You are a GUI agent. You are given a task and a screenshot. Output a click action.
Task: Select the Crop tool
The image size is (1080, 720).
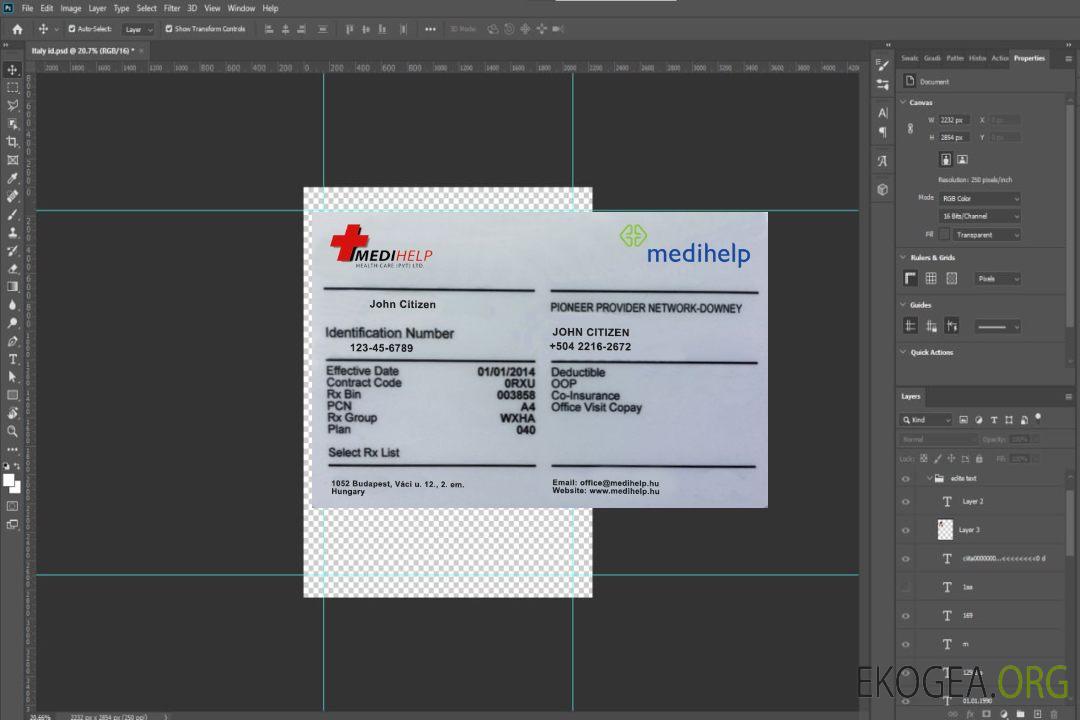pyautogui.click(x=12, y=142)
